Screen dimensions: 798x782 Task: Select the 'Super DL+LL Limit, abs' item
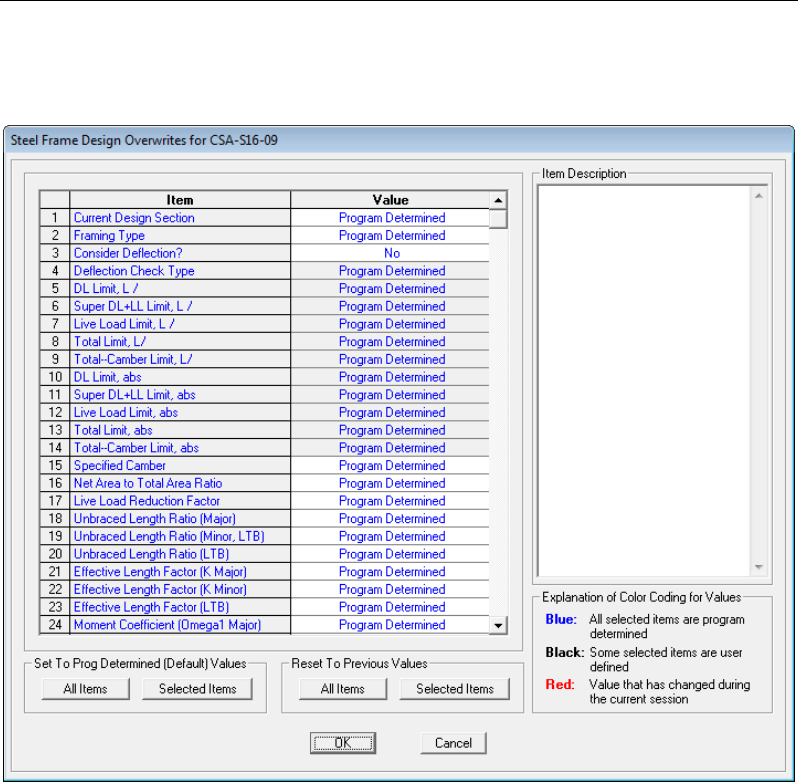pos(180,395)
